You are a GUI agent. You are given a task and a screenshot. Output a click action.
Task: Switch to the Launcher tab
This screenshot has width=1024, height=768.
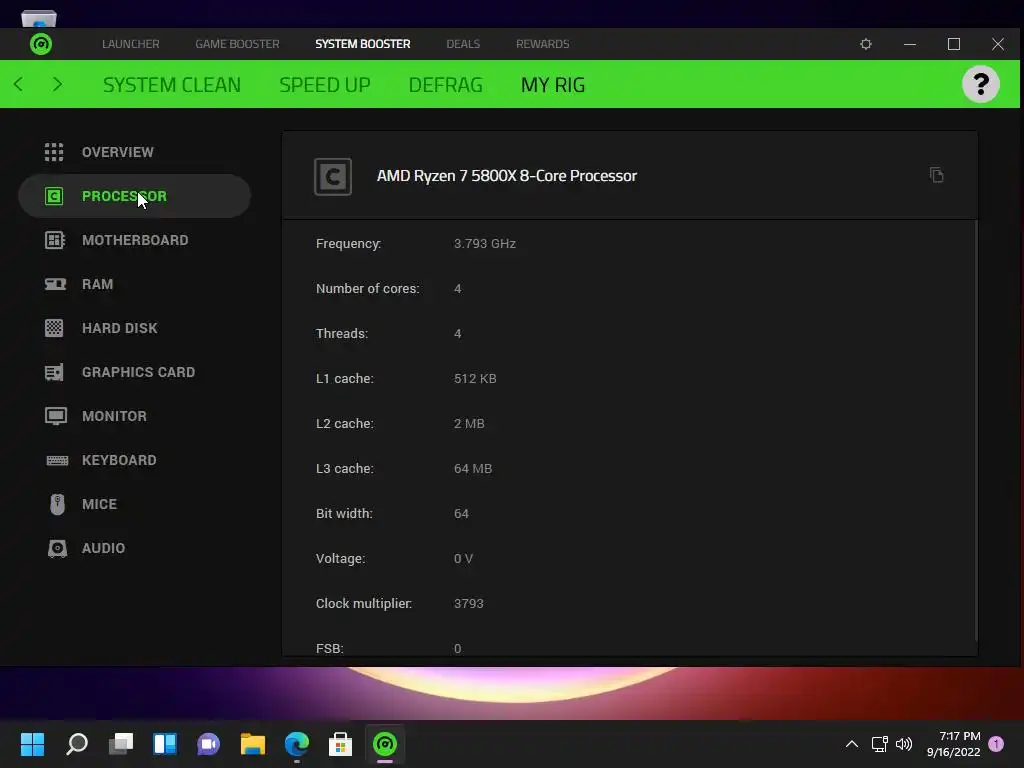[131, 44]
